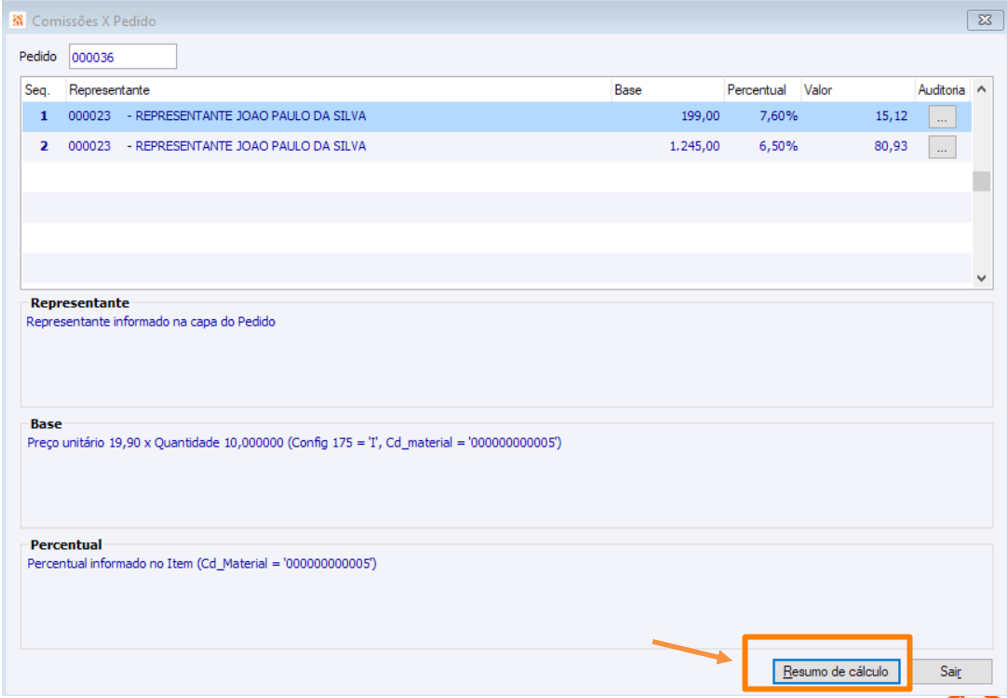The image size is (1007, 698).
Task: Click 'Representante informado na capa do Pedido' text
Action: tap(151, 322)
